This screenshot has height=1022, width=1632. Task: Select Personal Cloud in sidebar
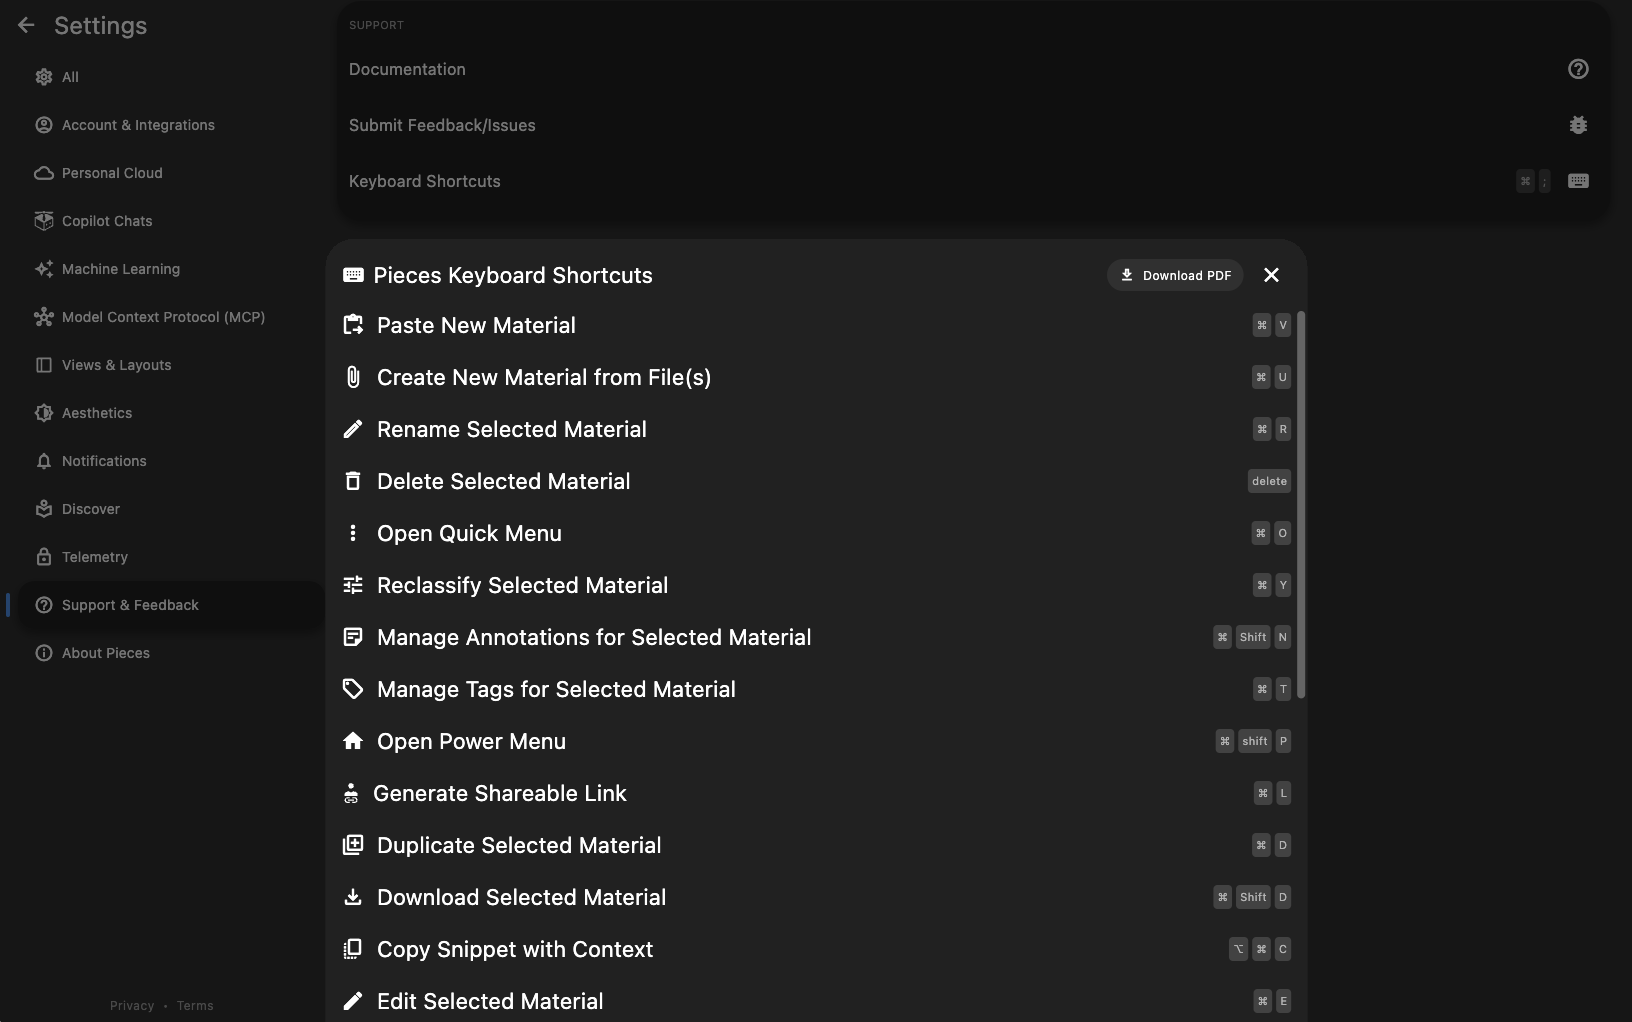tap(172, 173)
